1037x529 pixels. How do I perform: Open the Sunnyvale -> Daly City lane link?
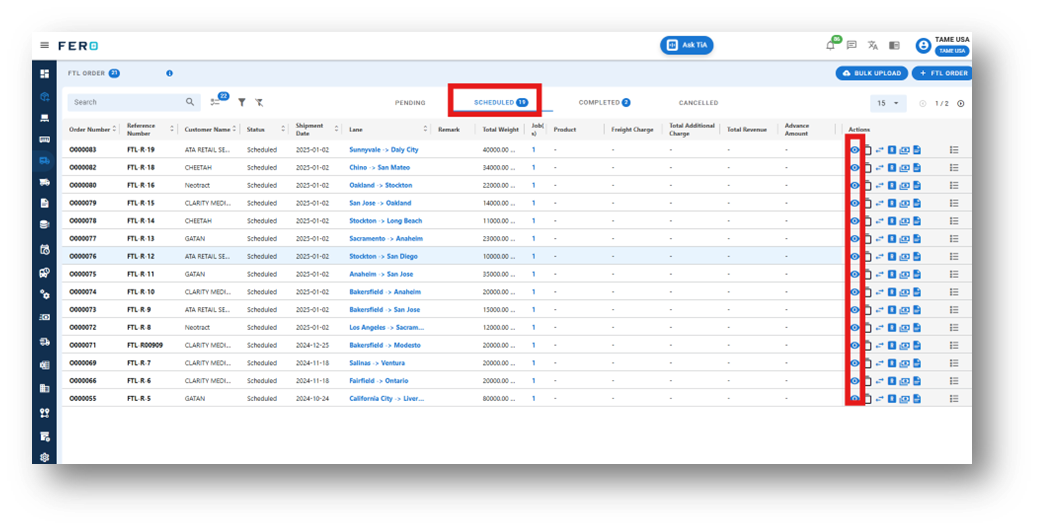tap(383, 149)
